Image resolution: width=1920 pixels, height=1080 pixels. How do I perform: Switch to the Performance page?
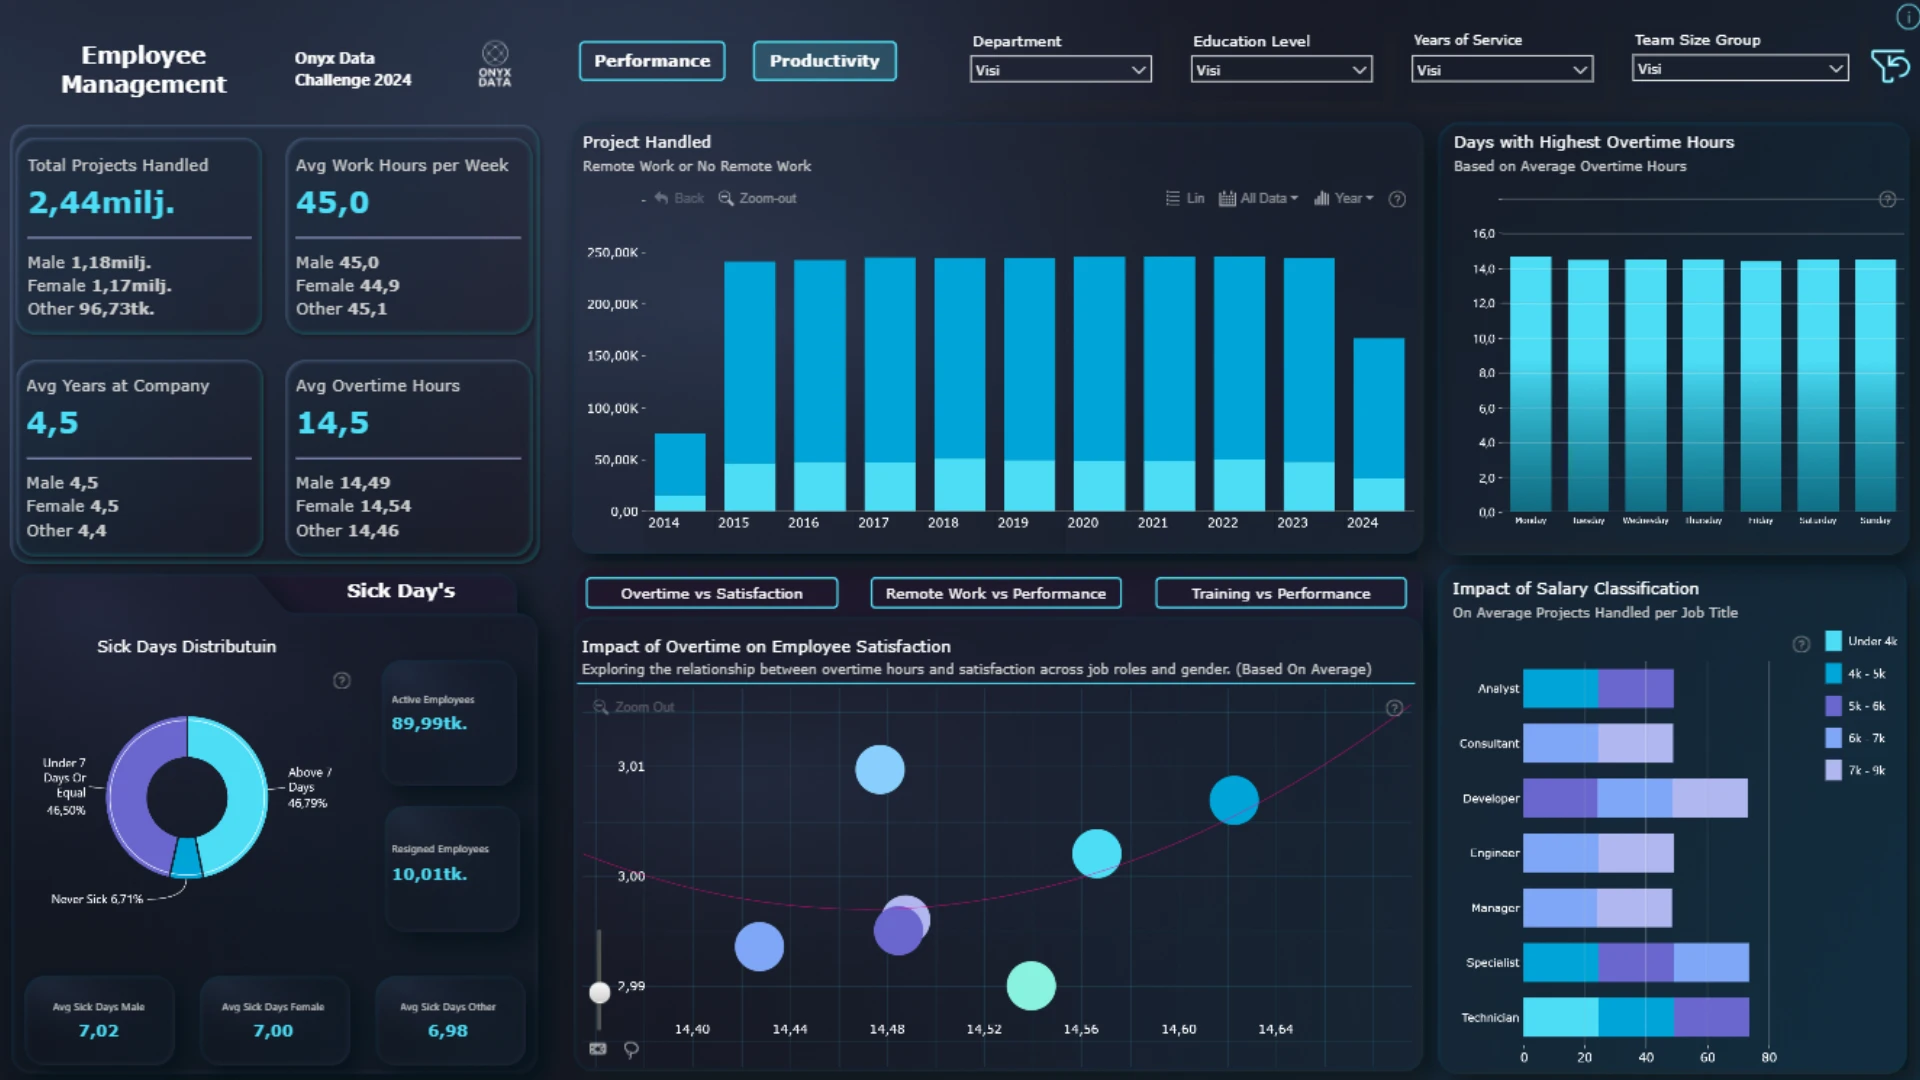click(x=652, y=61)
